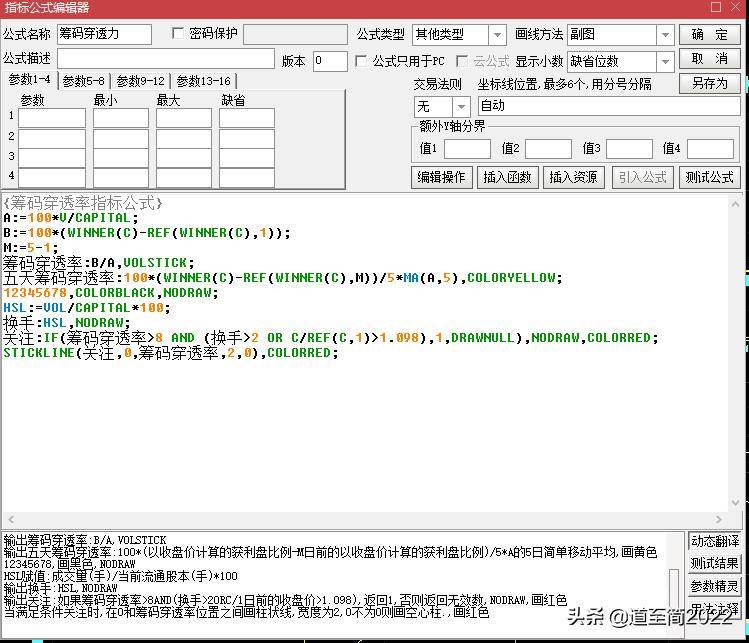The image size is (749, 643).
Task: Click the translation panel vertical scrollbar
Action: (x=674, y=590)
